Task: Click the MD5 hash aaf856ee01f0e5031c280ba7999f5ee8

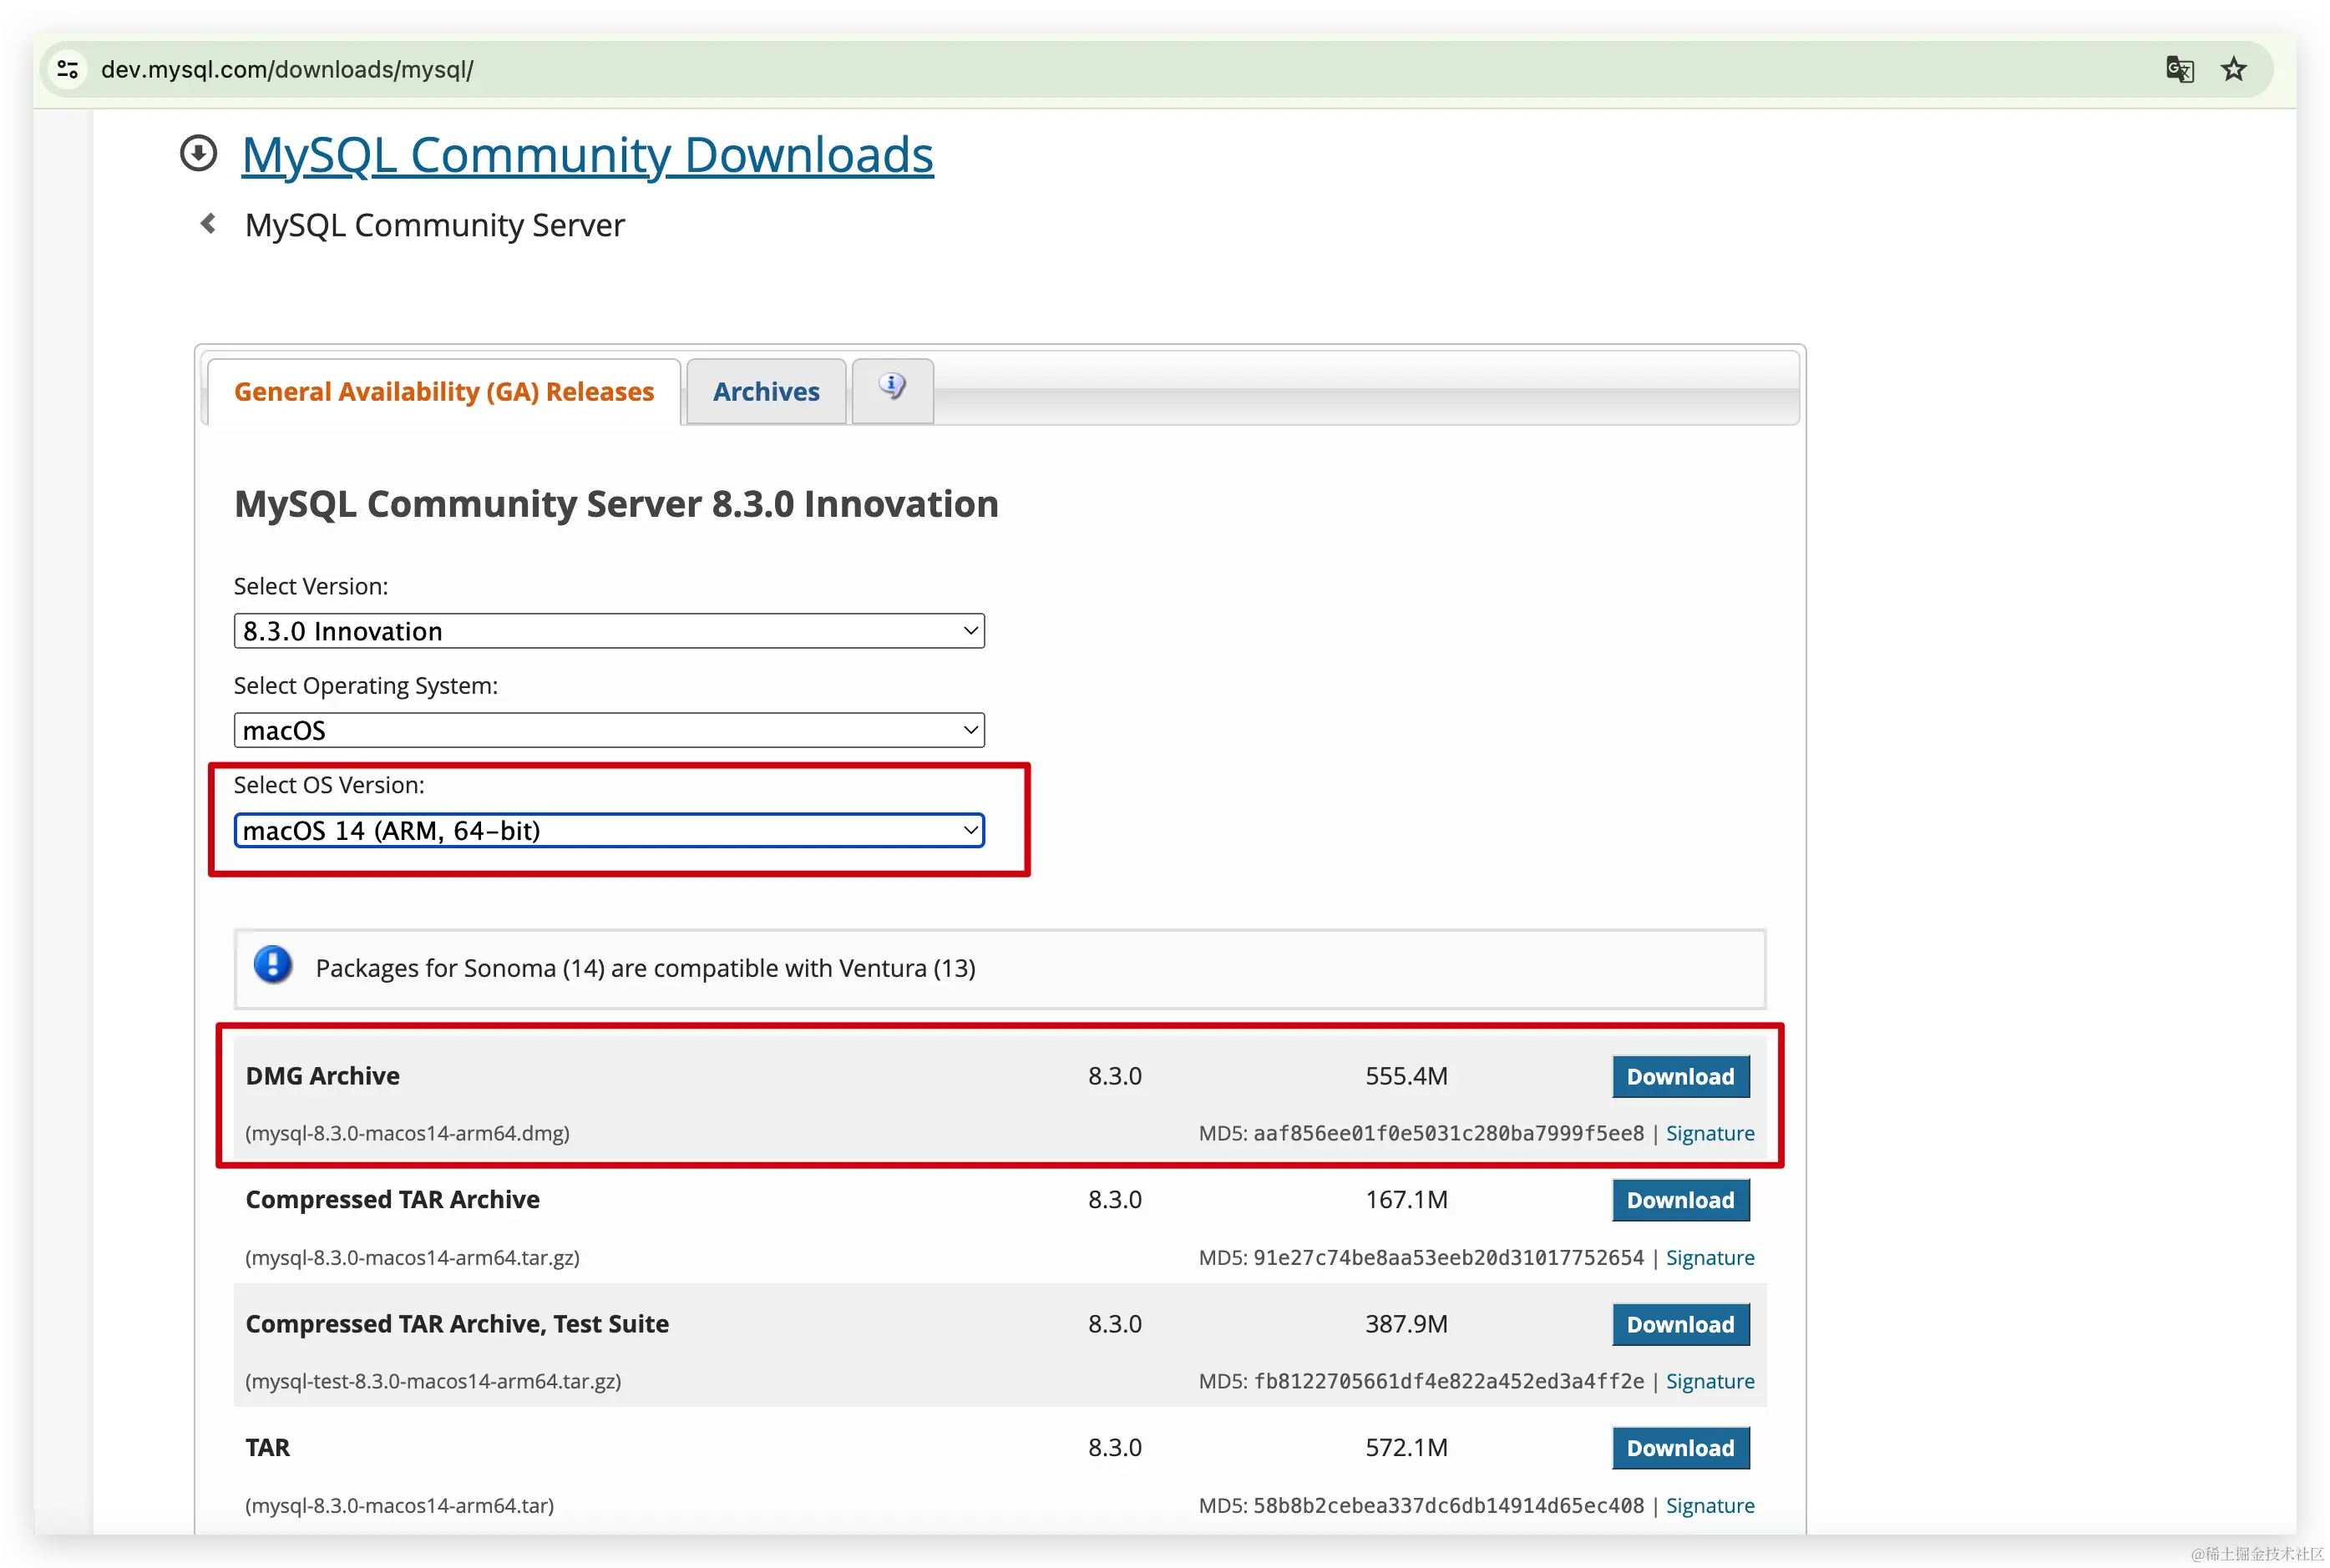Action: tap(1448, 1133)
